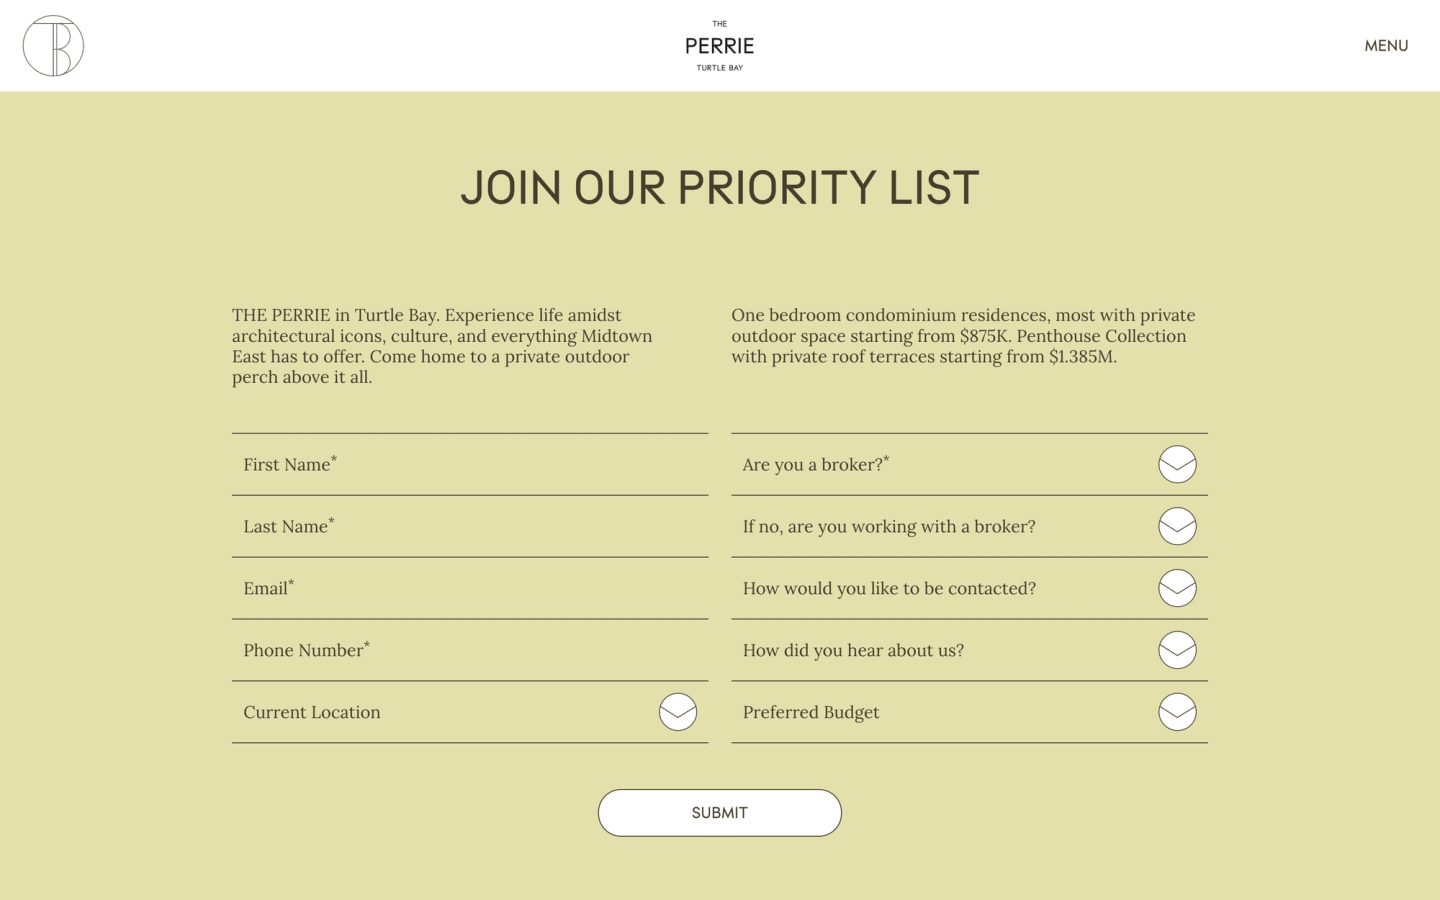Click the chevron for 'working with a broker' question
Screen dimensions: 1440x900
(1177, 526)
